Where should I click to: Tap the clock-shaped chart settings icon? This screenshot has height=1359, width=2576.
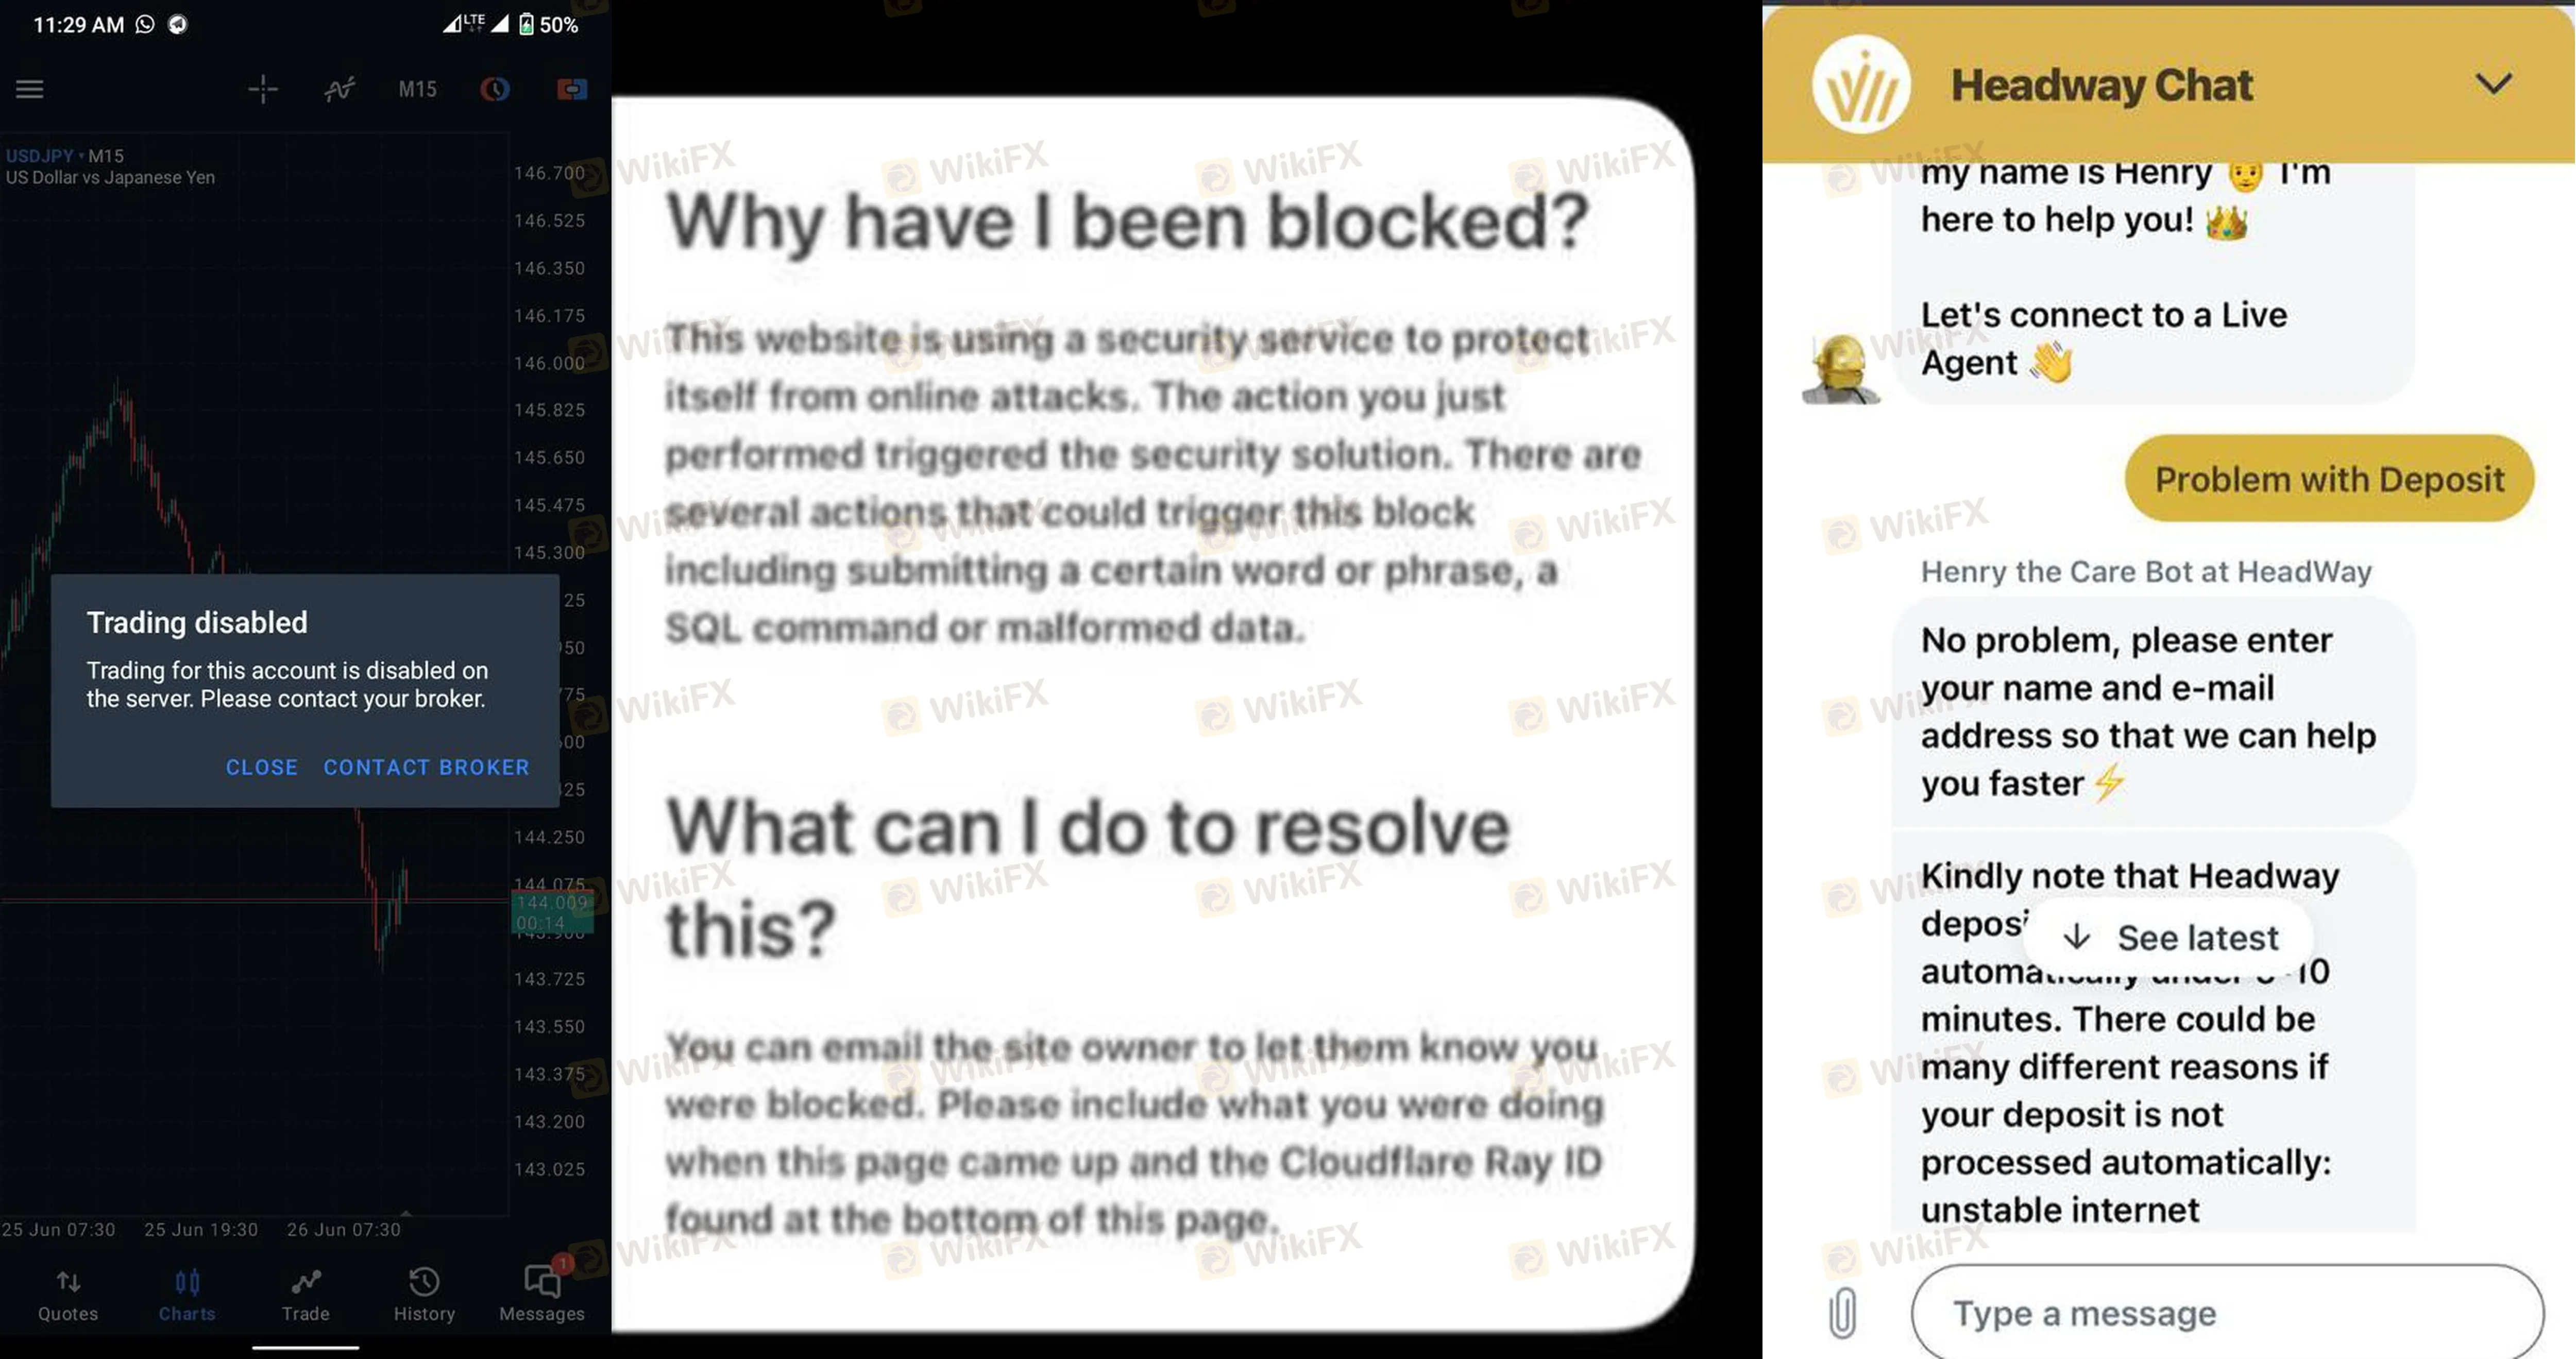coord(495,89)
